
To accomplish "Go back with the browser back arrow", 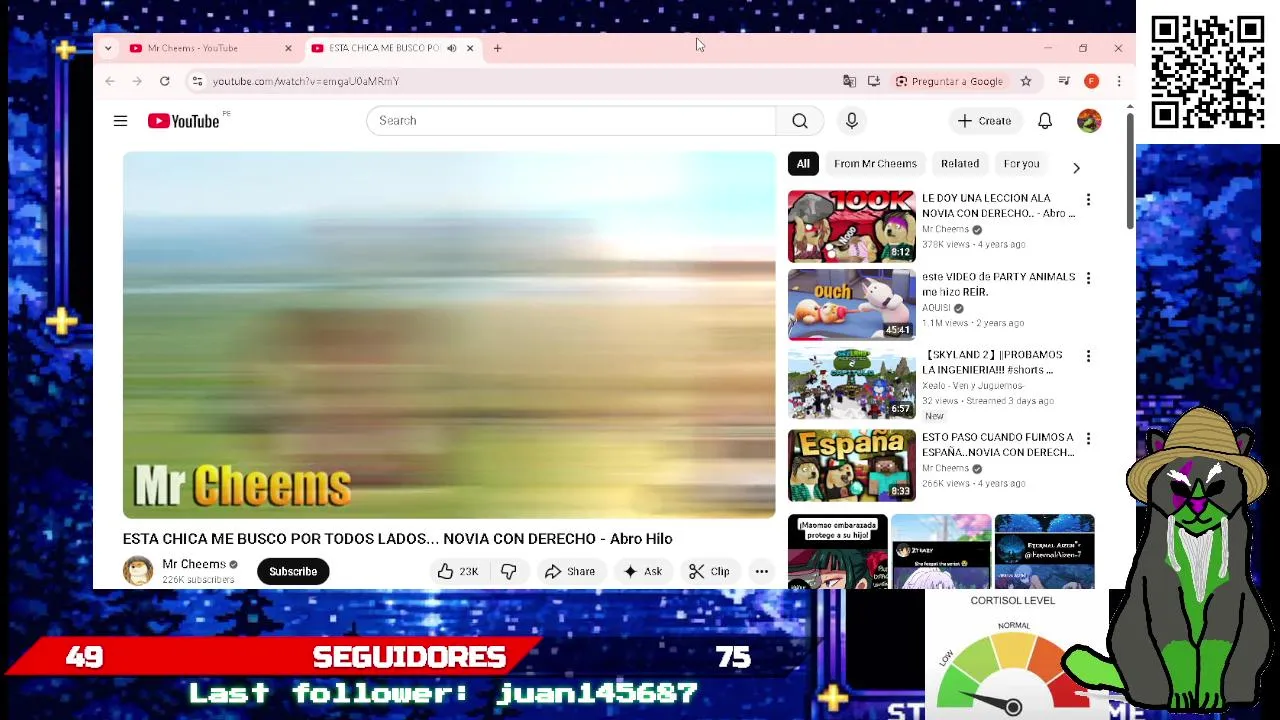I will click(x=110, y=81).
